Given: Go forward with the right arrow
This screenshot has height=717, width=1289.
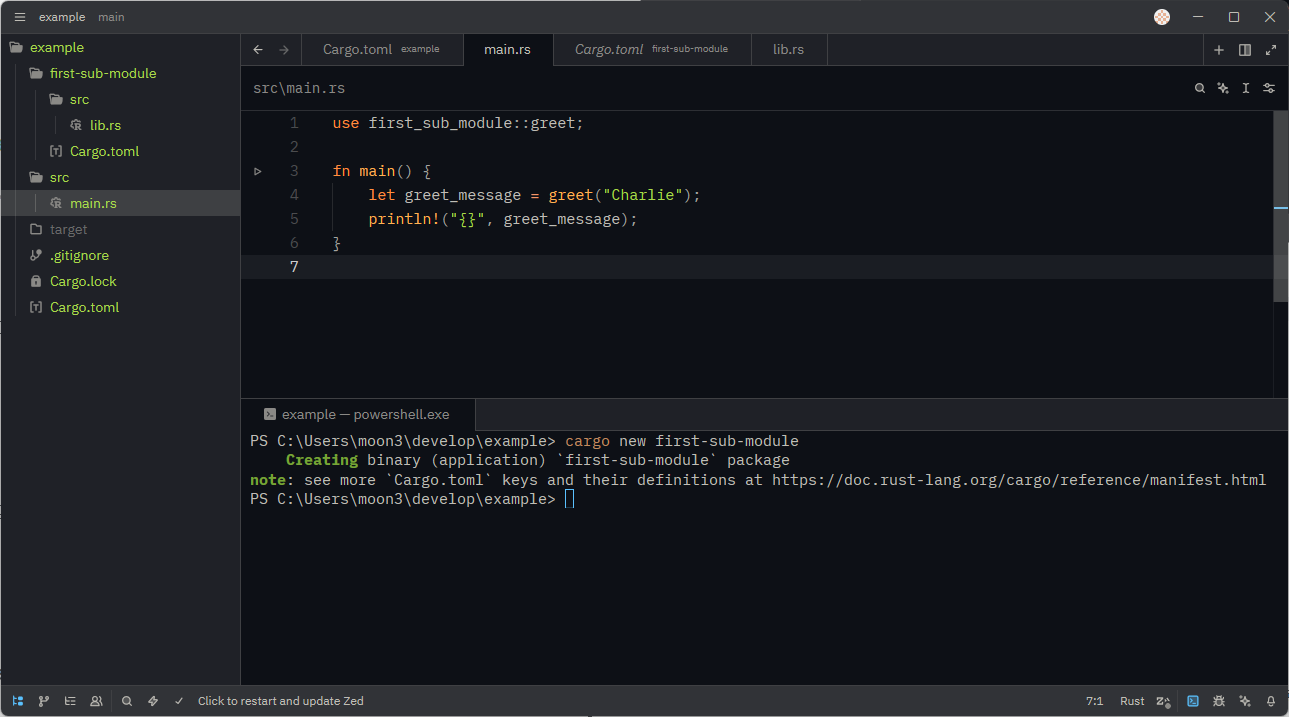Looking at the screenshot, I should click(284, 50).
